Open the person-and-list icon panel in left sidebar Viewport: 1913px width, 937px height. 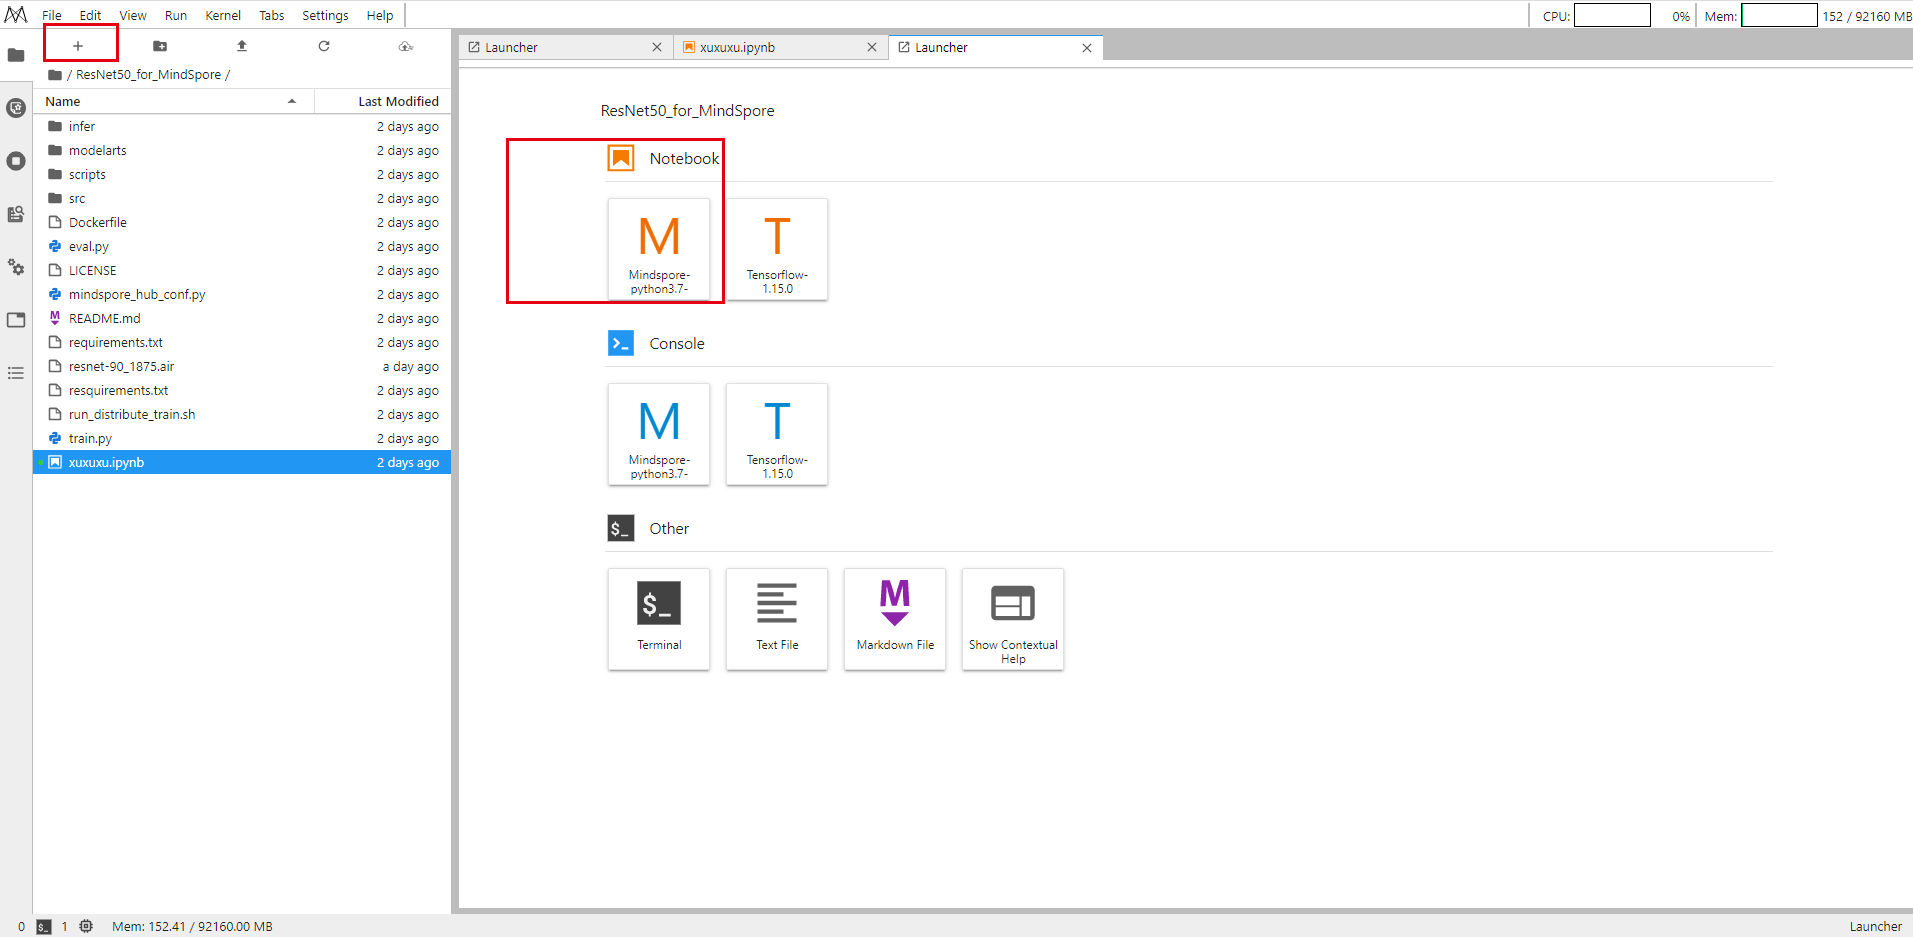coord(16,214)
